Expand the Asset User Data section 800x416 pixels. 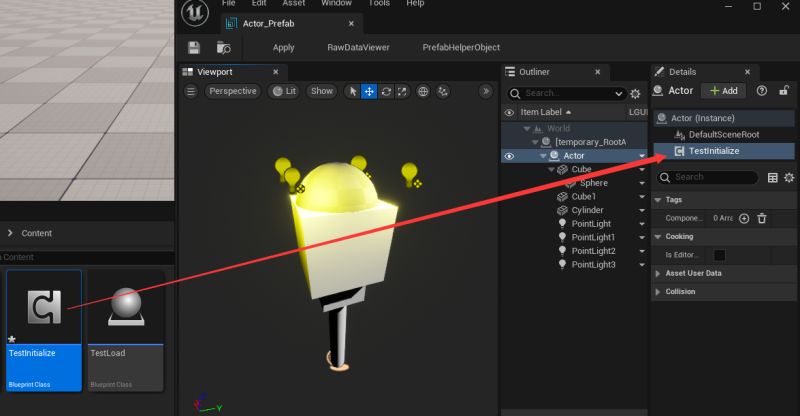click(x=658, y=274)
